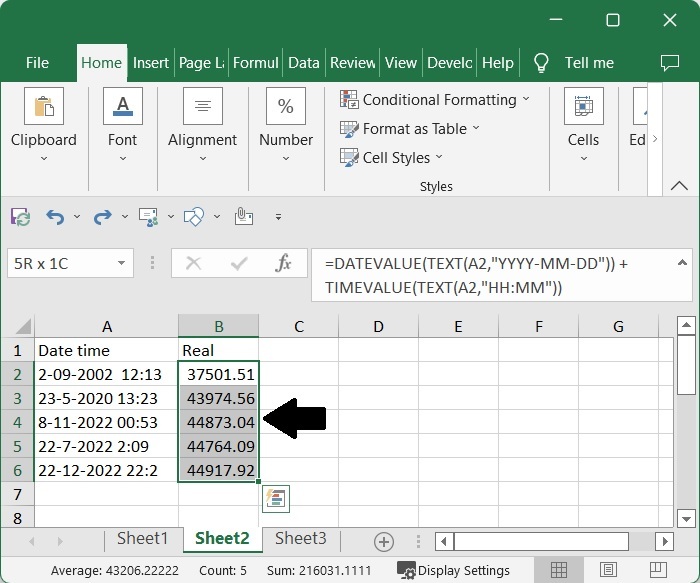
Task: Go to the previous sheet tab arrow
Action: 32,541
